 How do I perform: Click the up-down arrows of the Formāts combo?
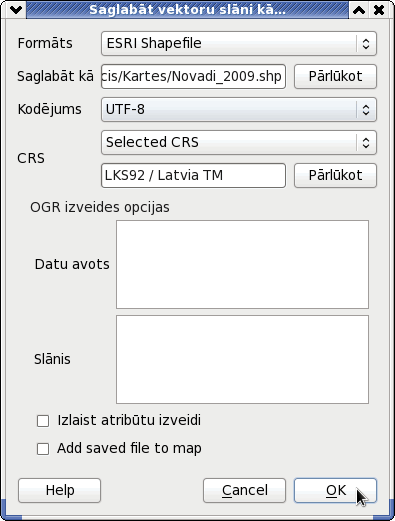point(366,44)
